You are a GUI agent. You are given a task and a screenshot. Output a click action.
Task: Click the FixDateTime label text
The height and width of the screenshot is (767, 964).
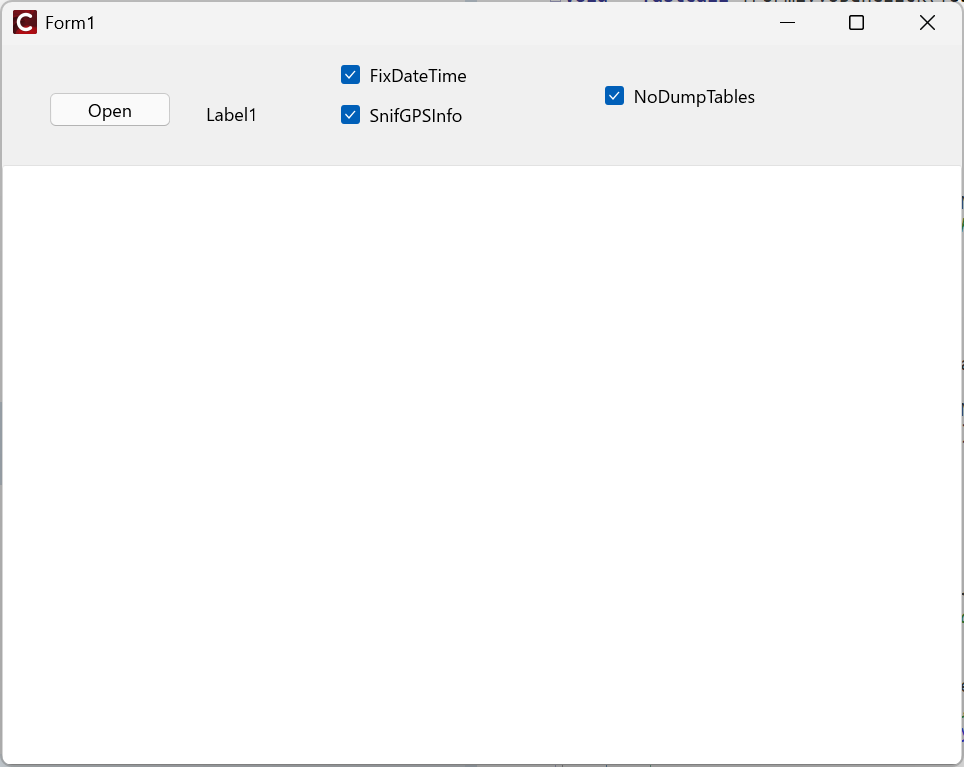417,76
